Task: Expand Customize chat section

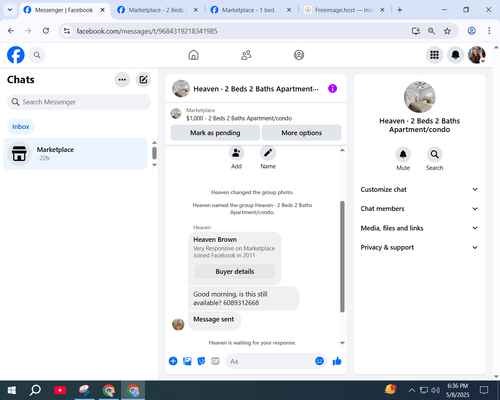Action: (419, 189)
